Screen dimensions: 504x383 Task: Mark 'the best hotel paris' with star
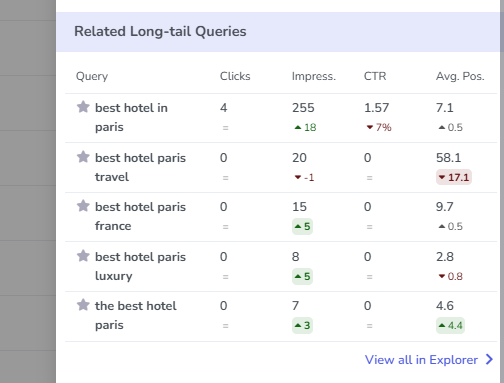coord(83,305)
